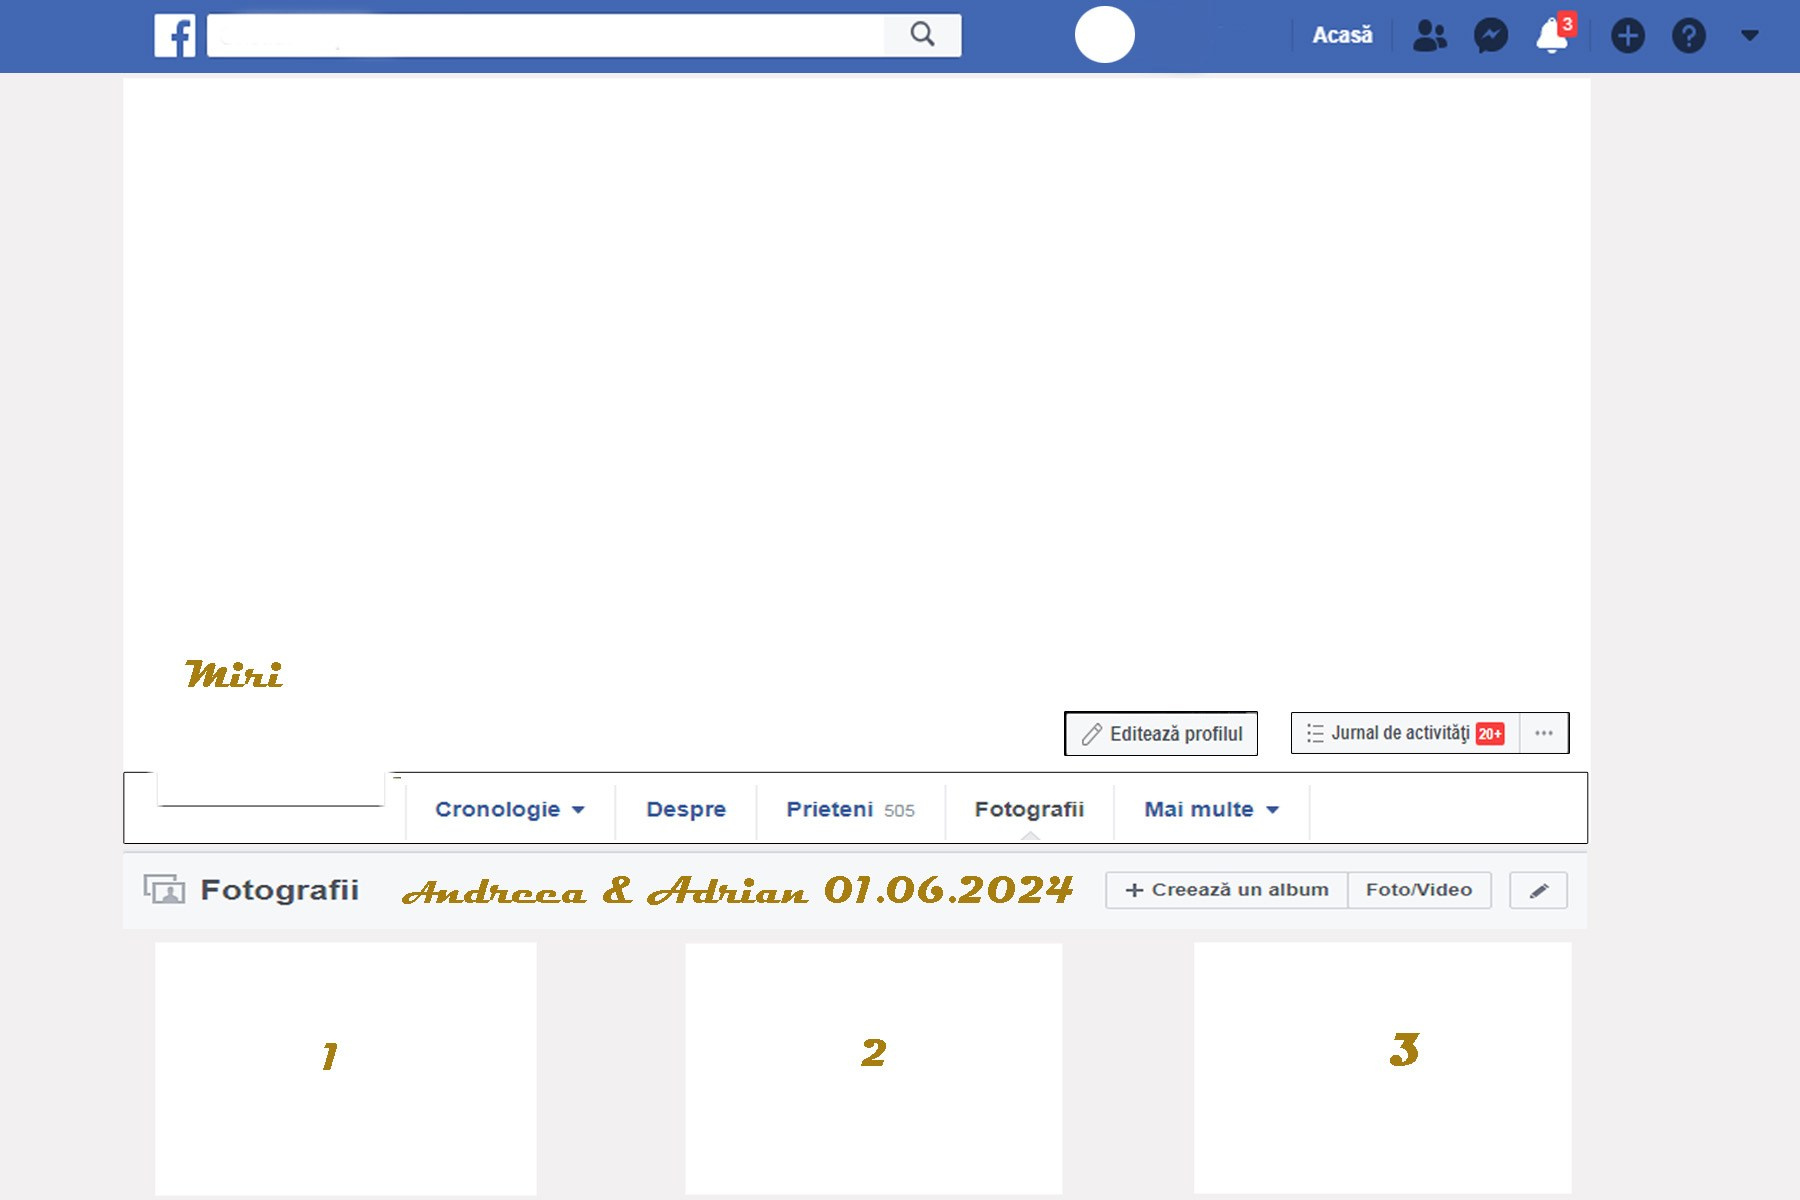This screenshot has height=1200, width=1800.
Task: Open the friend requests icon
Action: pyautogui.click(x=1429, y=34)
